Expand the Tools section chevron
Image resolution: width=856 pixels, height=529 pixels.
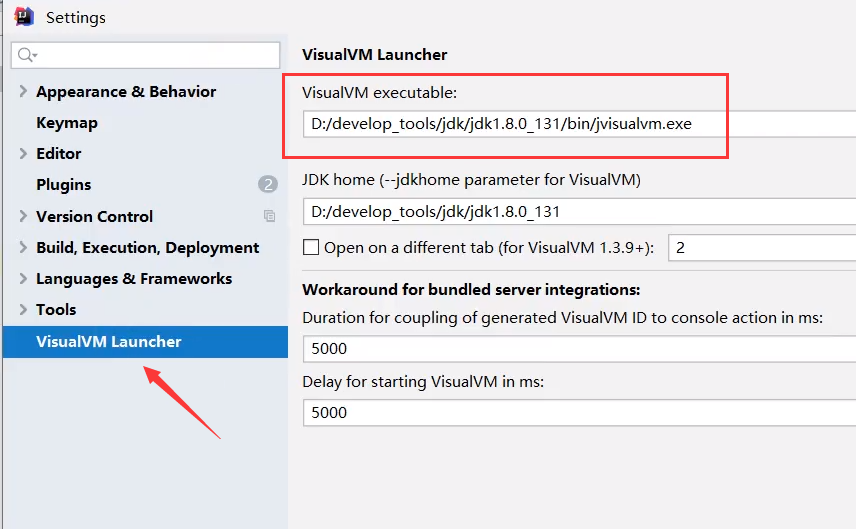(23, 310)
